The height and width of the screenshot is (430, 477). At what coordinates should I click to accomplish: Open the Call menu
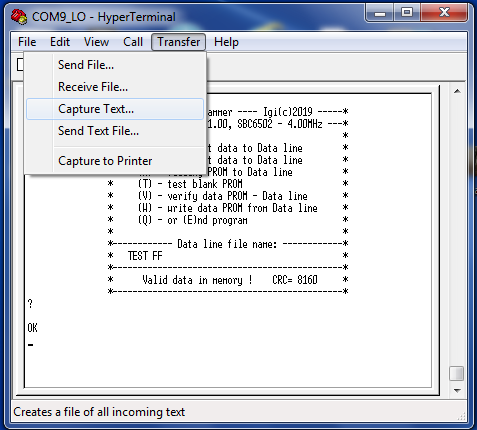pyautogui.click(x=133, y=42)
